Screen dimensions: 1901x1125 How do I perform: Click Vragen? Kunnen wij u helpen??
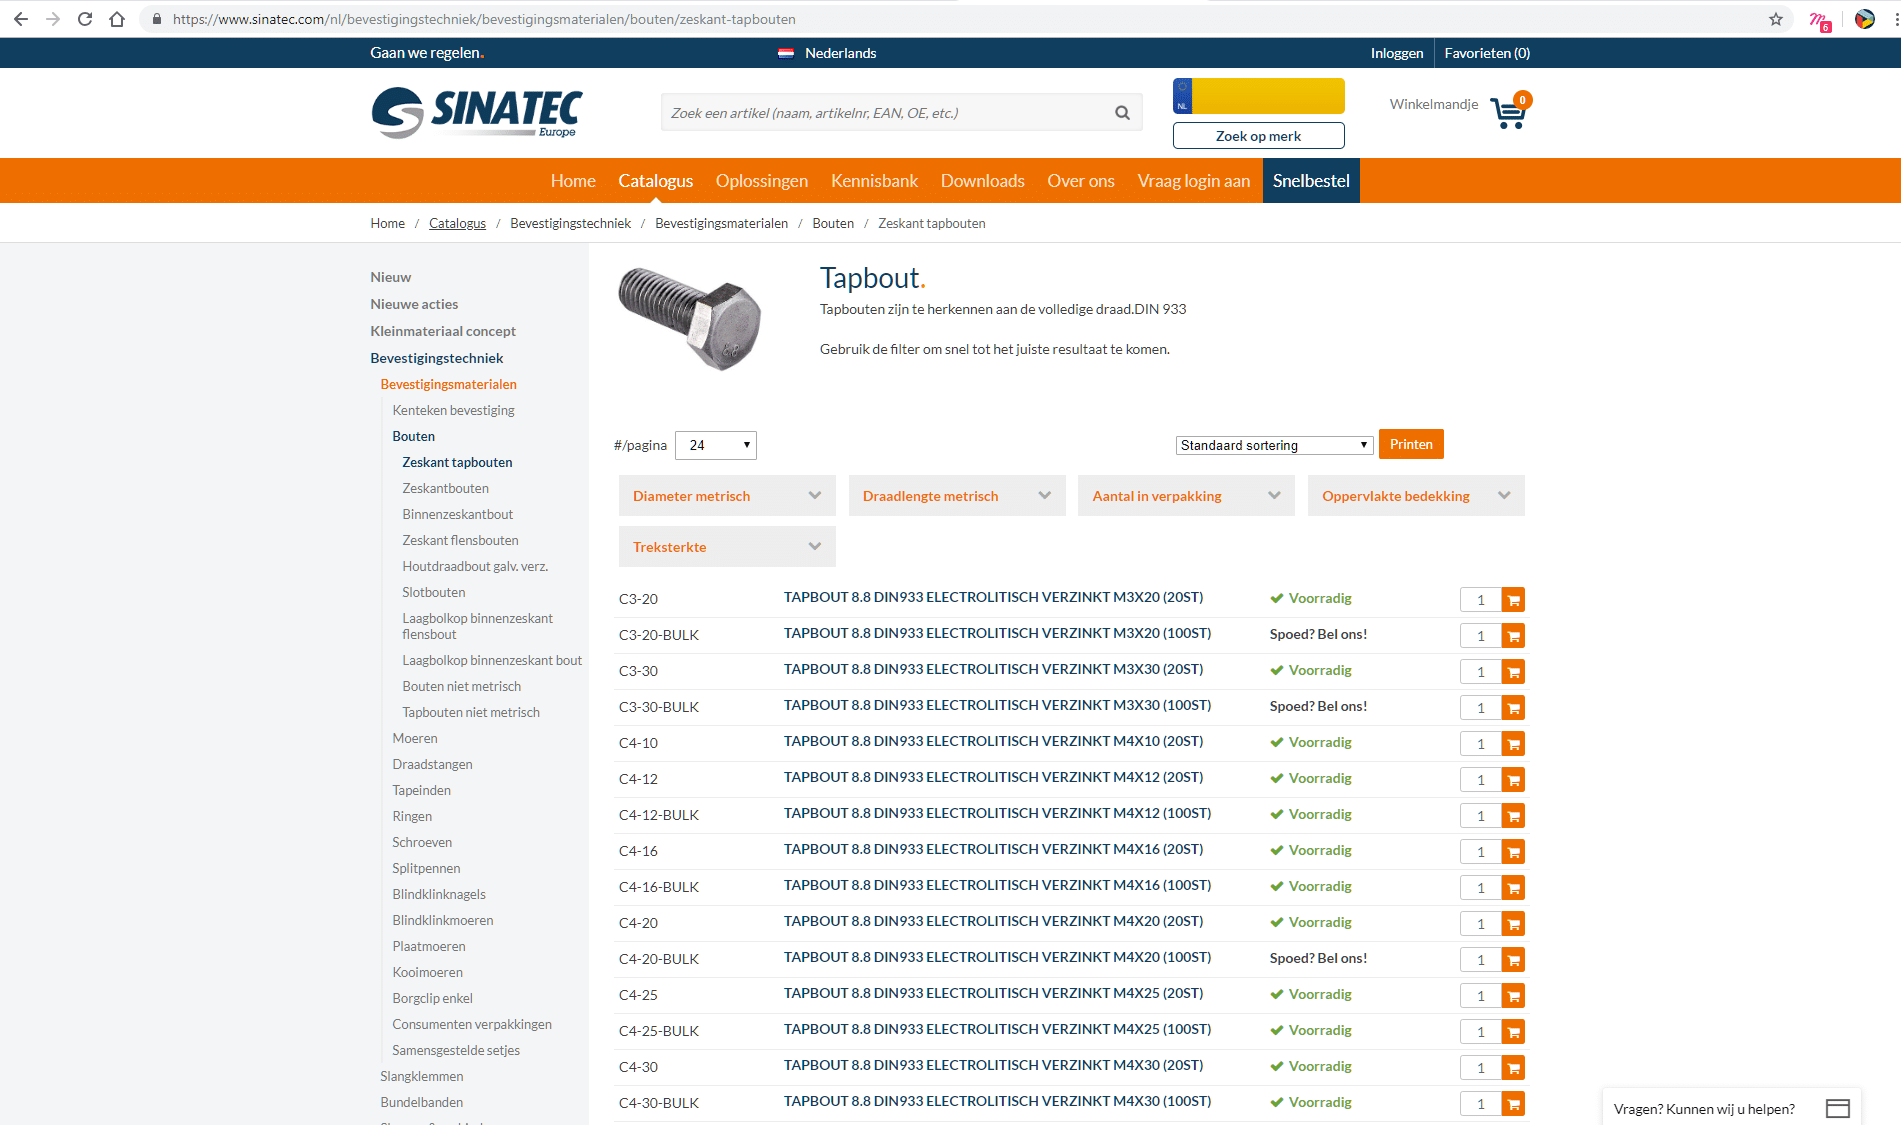coord(1704,1109)
